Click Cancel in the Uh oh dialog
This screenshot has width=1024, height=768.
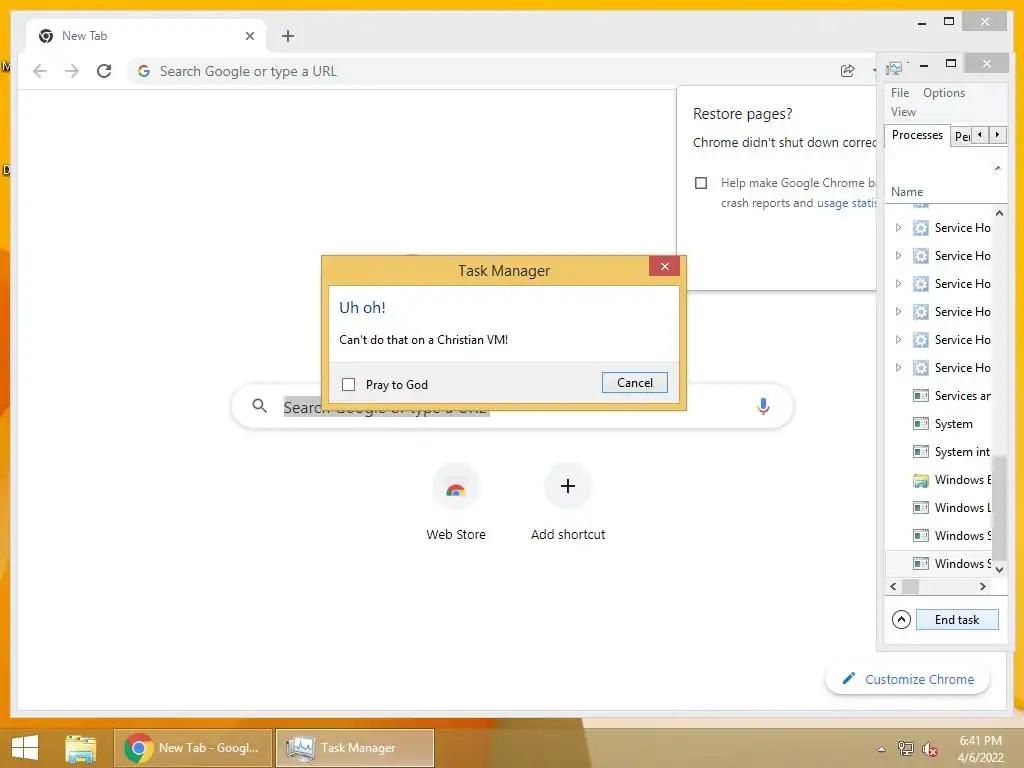[x=635, y=383]
